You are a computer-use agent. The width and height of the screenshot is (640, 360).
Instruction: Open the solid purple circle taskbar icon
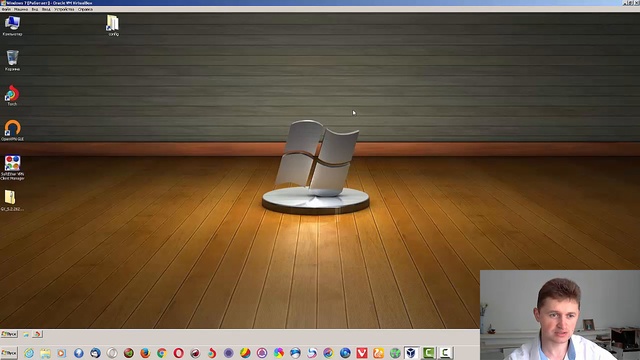229,353
